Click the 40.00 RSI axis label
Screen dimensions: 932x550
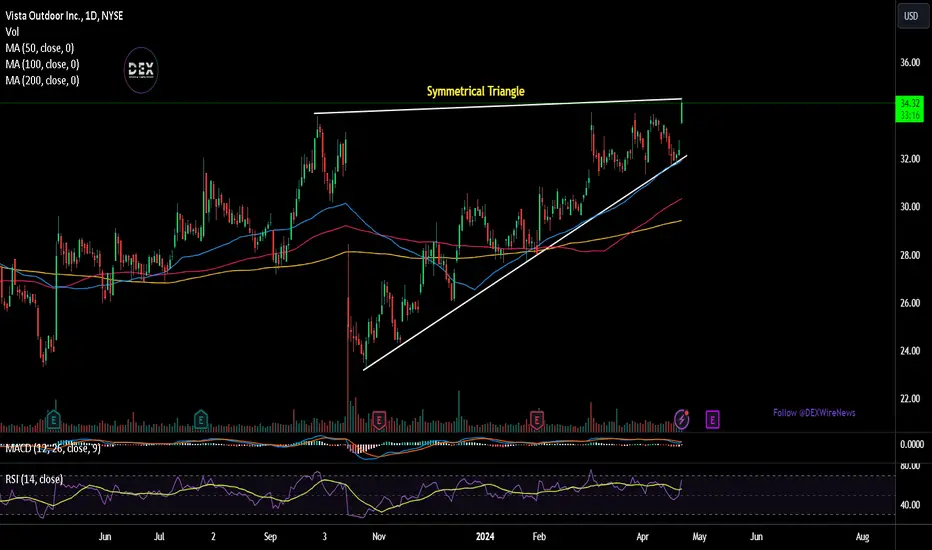pyautogui.click(x=910, y=505)
